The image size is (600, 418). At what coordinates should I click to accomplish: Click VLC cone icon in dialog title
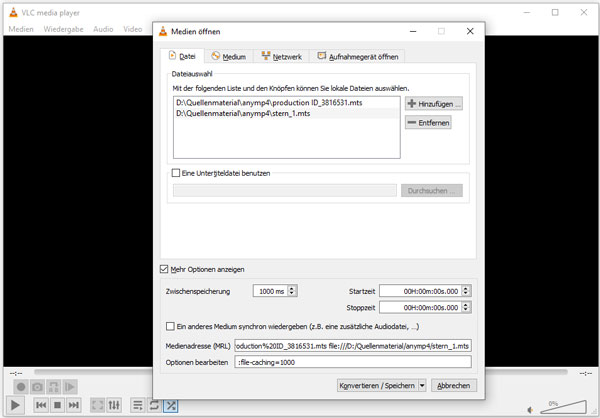pyautogui.click(x=163, y=31)
